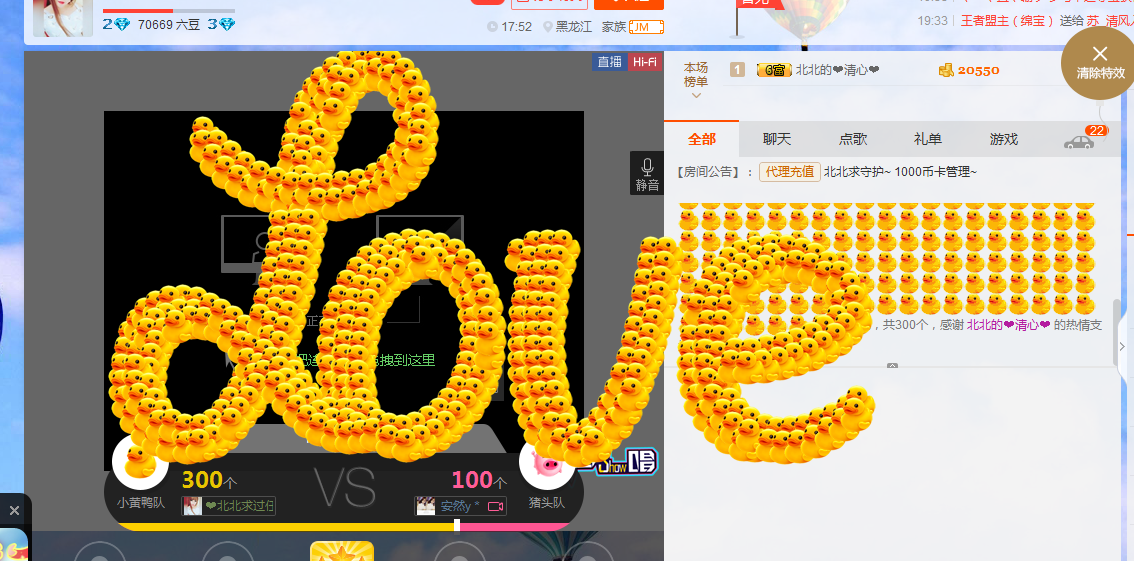The width and height of the screenshot is (1134, 561).
Task: Click the host level progress bar
Action: click(x=169, y=11)
